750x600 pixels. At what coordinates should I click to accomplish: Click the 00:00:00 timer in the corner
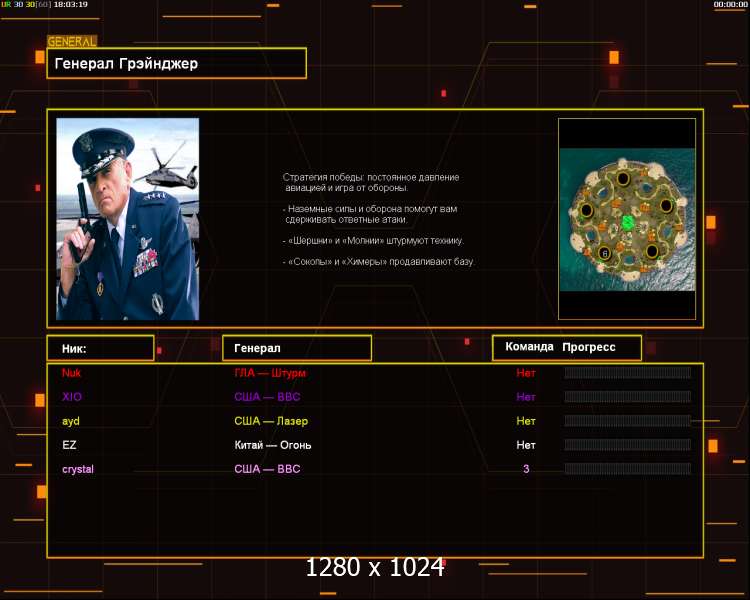click(x=730, y=4)
